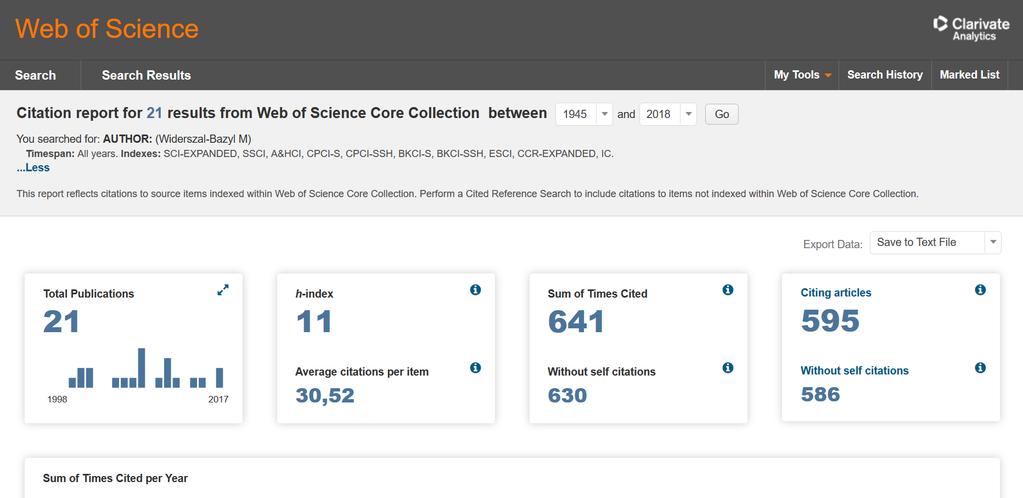The width and height of the screenshot is (1023, 498).
Task: Click the value 630 without self citations
Action: click(x=568, y=396)
